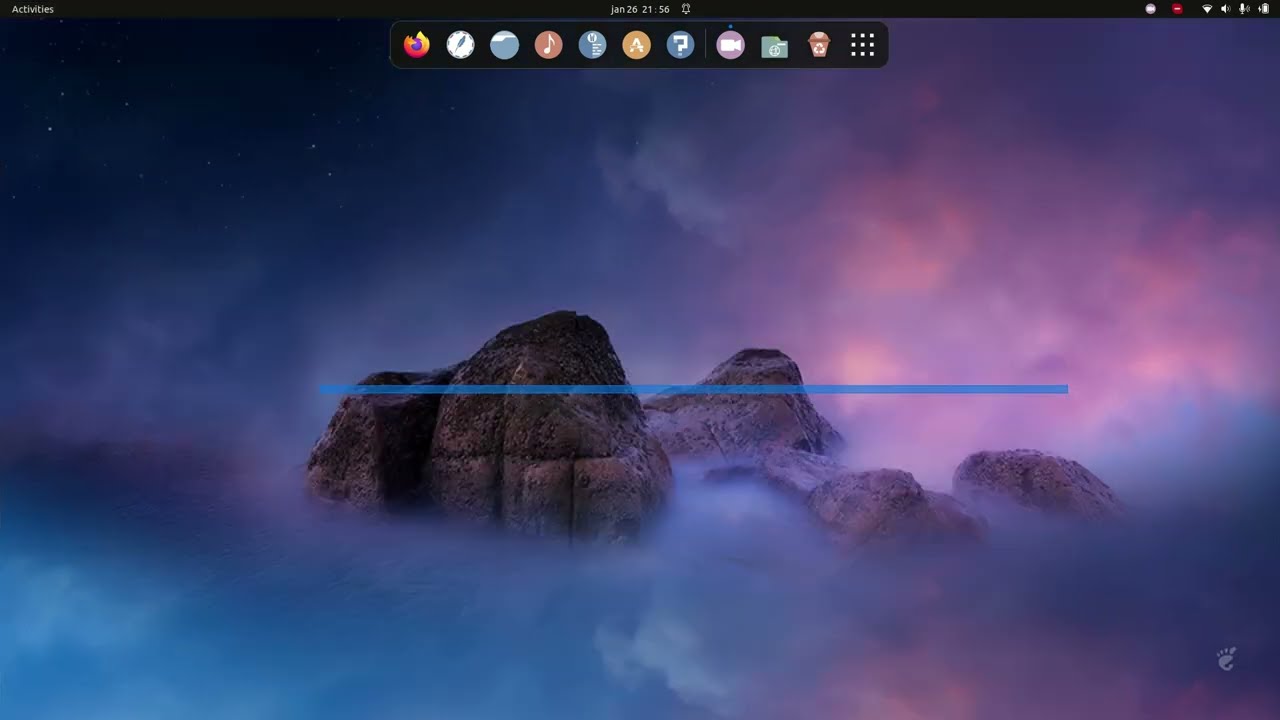1280x720 pixels.
Task: Stop recording via the red indicator icon
Action: [x=1177, y=8]
